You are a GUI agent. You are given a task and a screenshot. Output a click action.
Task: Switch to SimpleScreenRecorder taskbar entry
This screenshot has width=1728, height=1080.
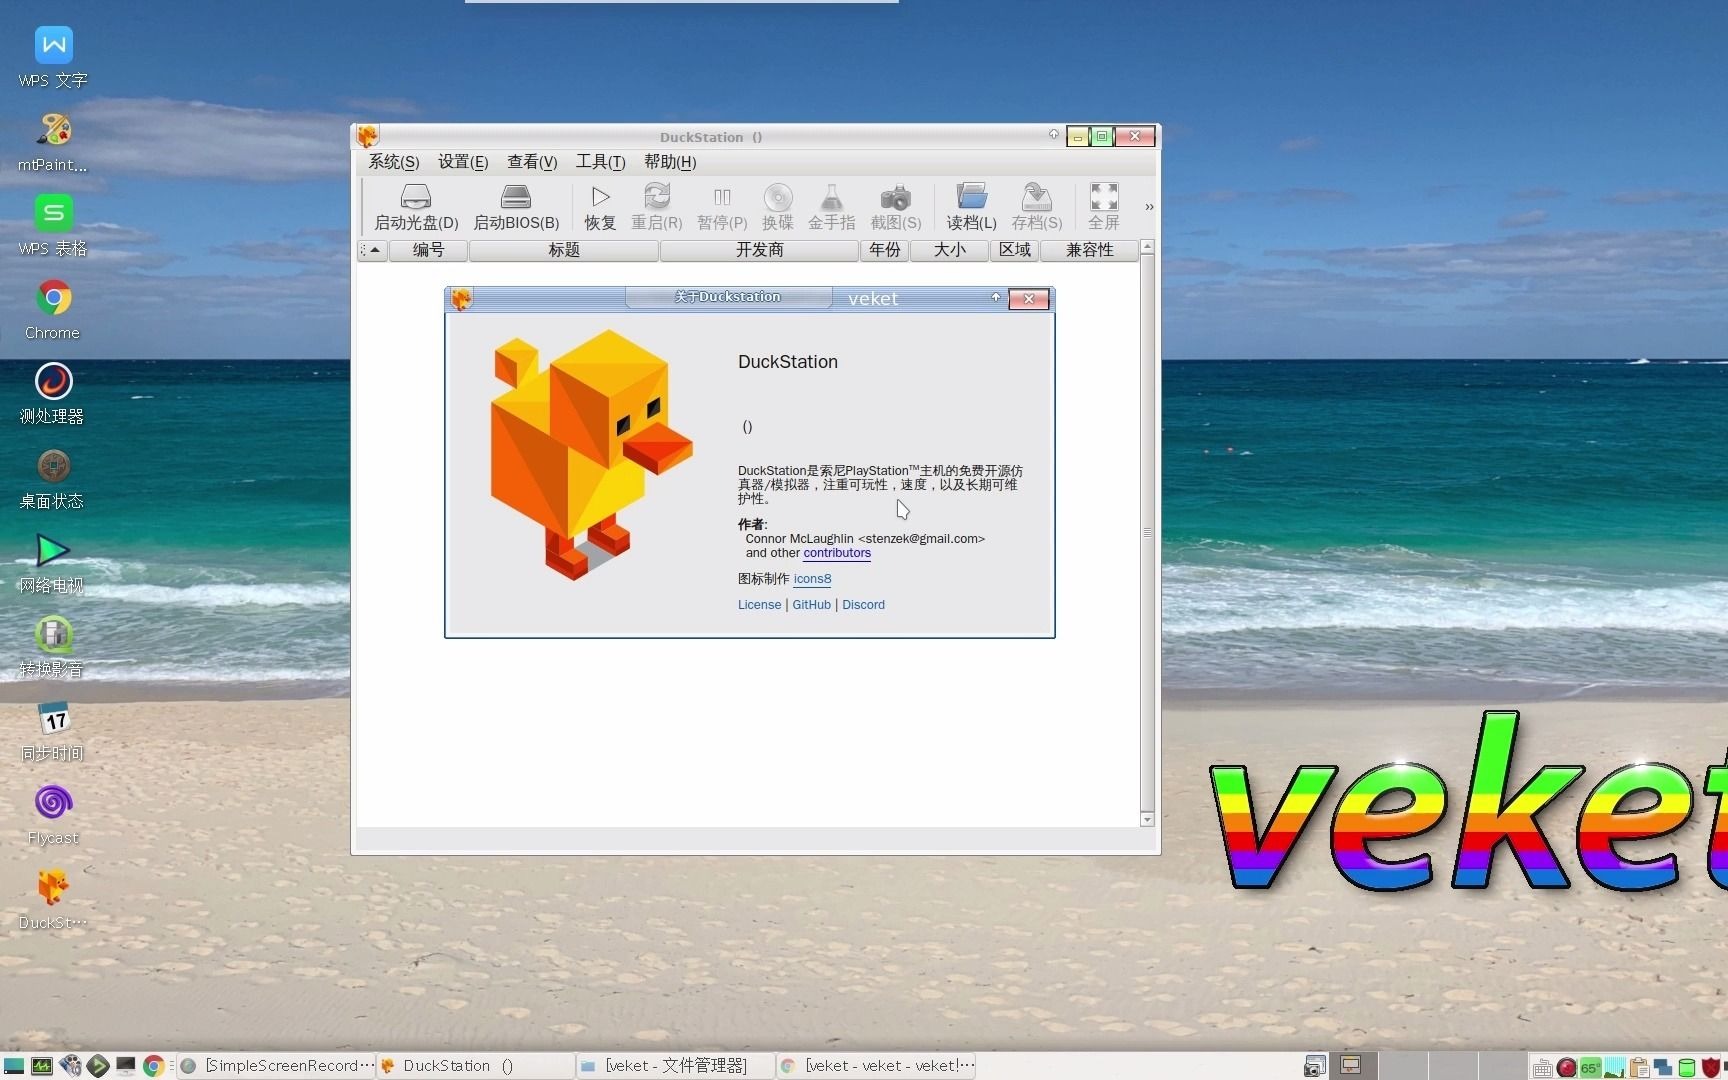(x=277, y=1066)
